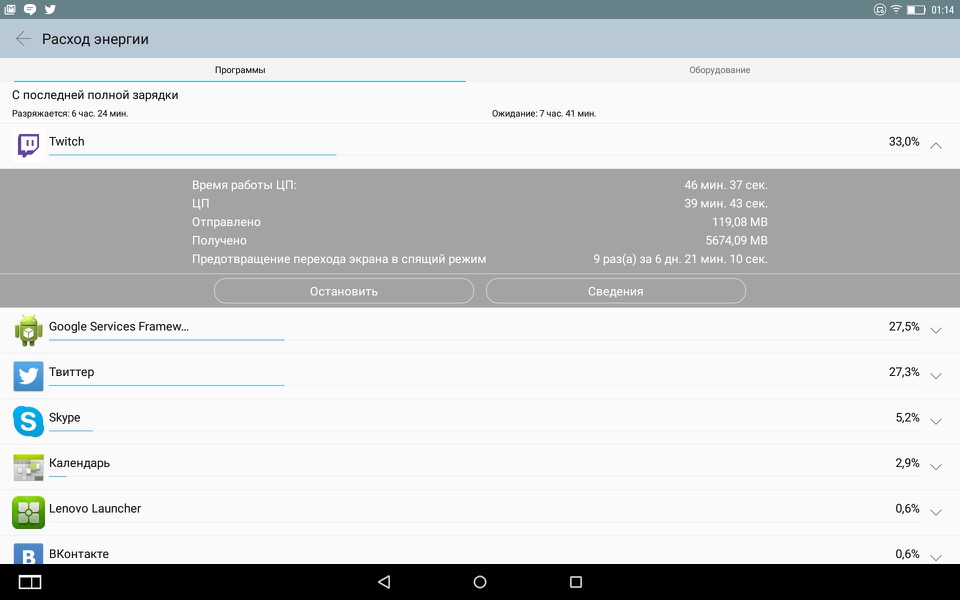960x600 pixels.
Task: Tap the 01:14 clock in status bar
Action: tap(942, 10)
